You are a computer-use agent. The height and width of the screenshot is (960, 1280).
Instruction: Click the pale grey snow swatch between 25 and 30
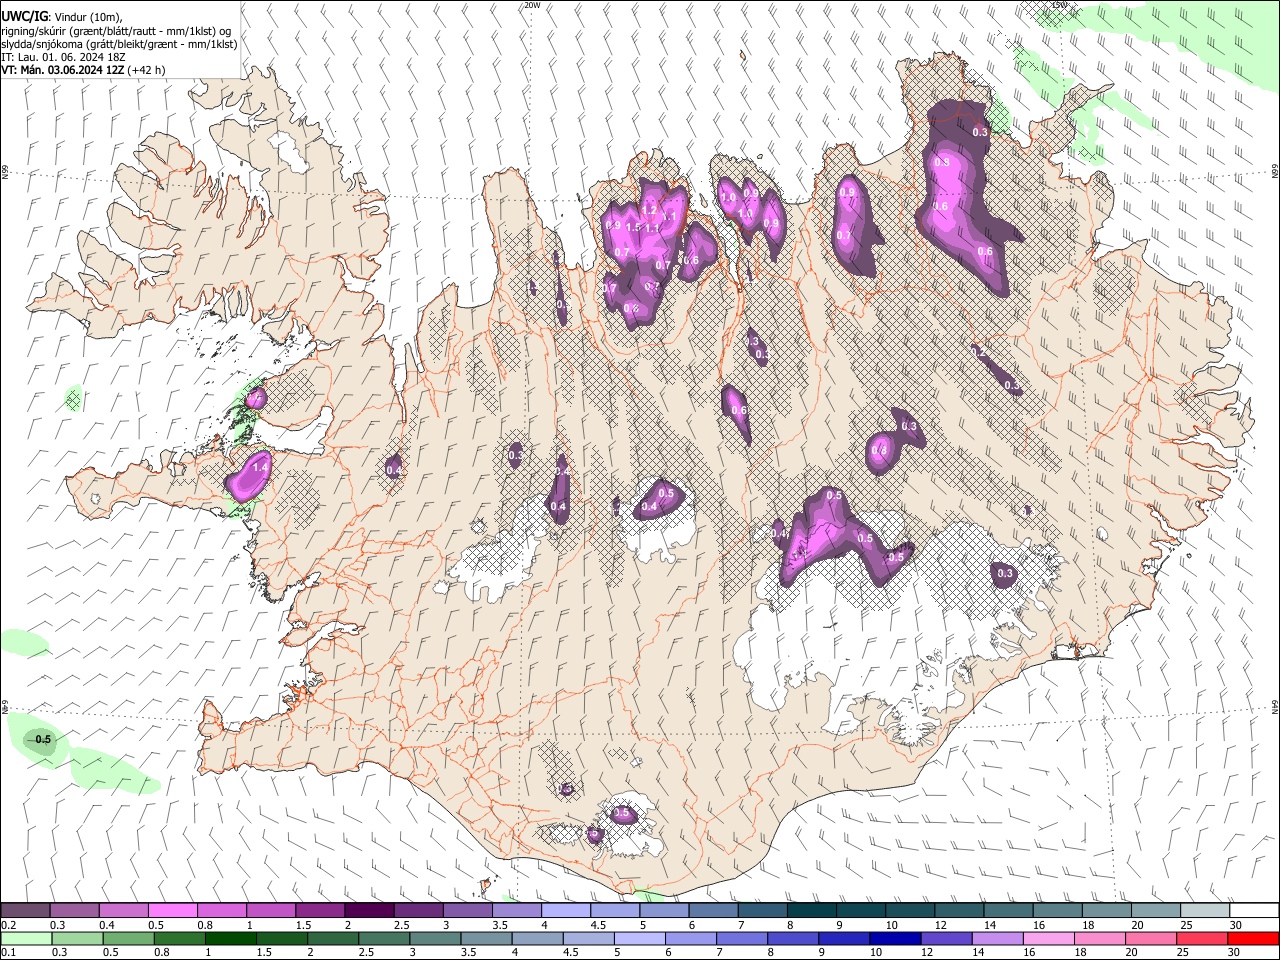[1205, 911]
